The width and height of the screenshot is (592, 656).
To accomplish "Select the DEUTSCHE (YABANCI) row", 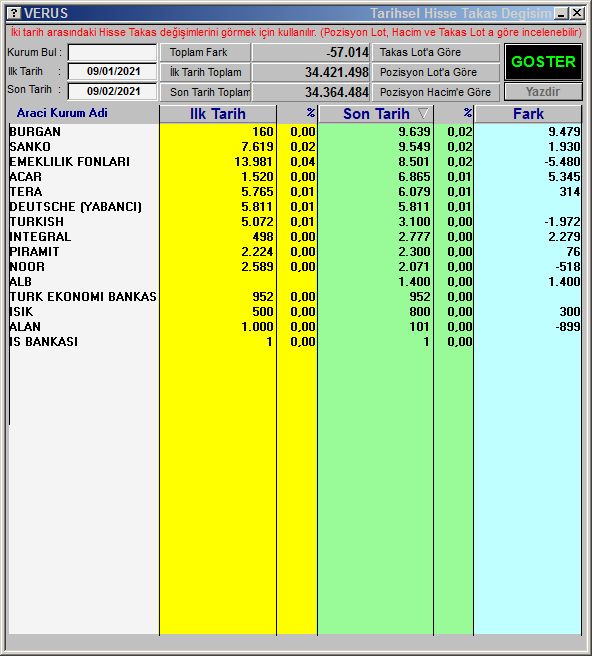I will pos(295,207).
